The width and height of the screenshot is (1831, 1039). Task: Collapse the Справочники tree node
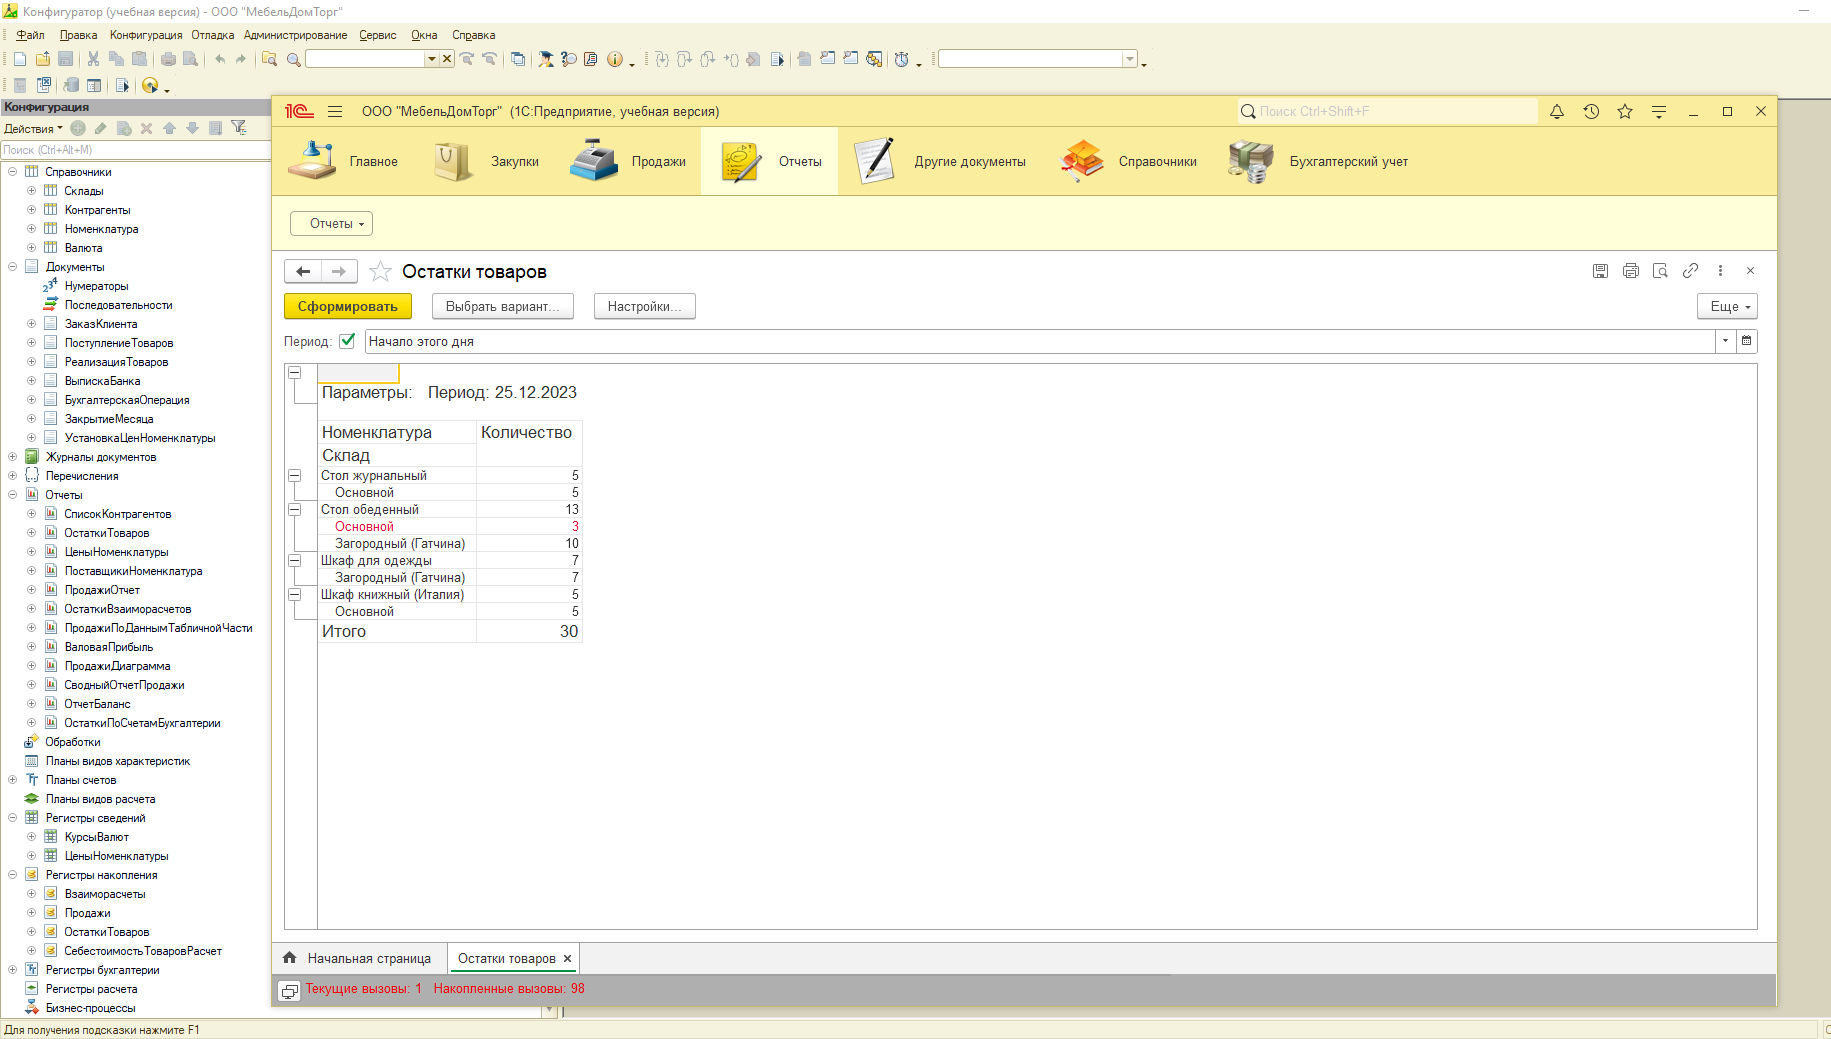click(12, 172)
